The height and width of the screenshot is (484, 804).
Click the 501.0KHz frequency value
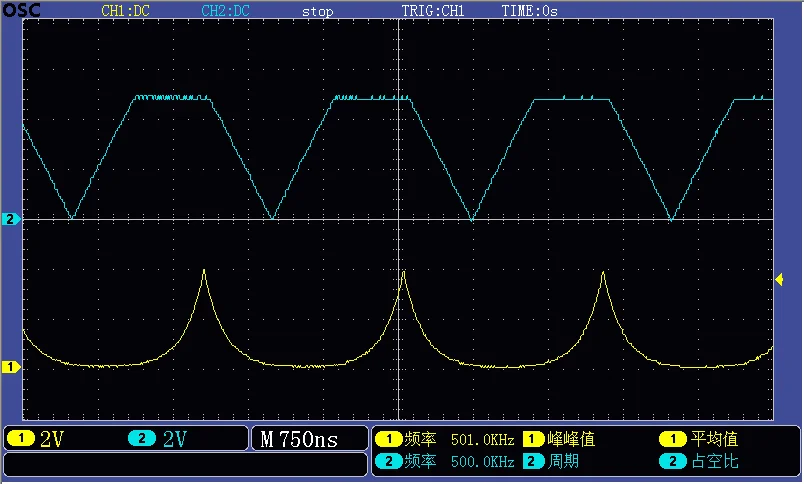coord(483,440)
